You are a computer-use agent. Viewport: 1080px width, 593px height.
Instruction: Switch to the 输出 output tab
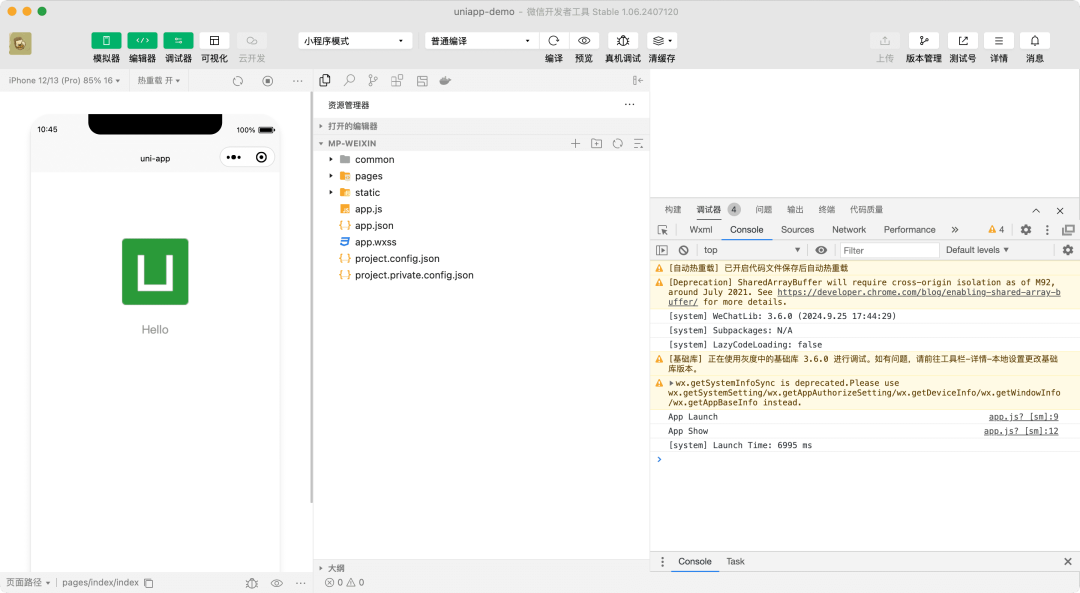(x=795, y=209)
